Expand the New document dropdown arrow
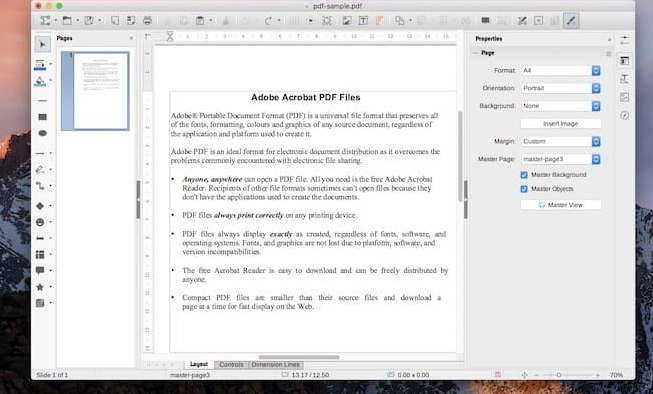 (x=55, y=20)
